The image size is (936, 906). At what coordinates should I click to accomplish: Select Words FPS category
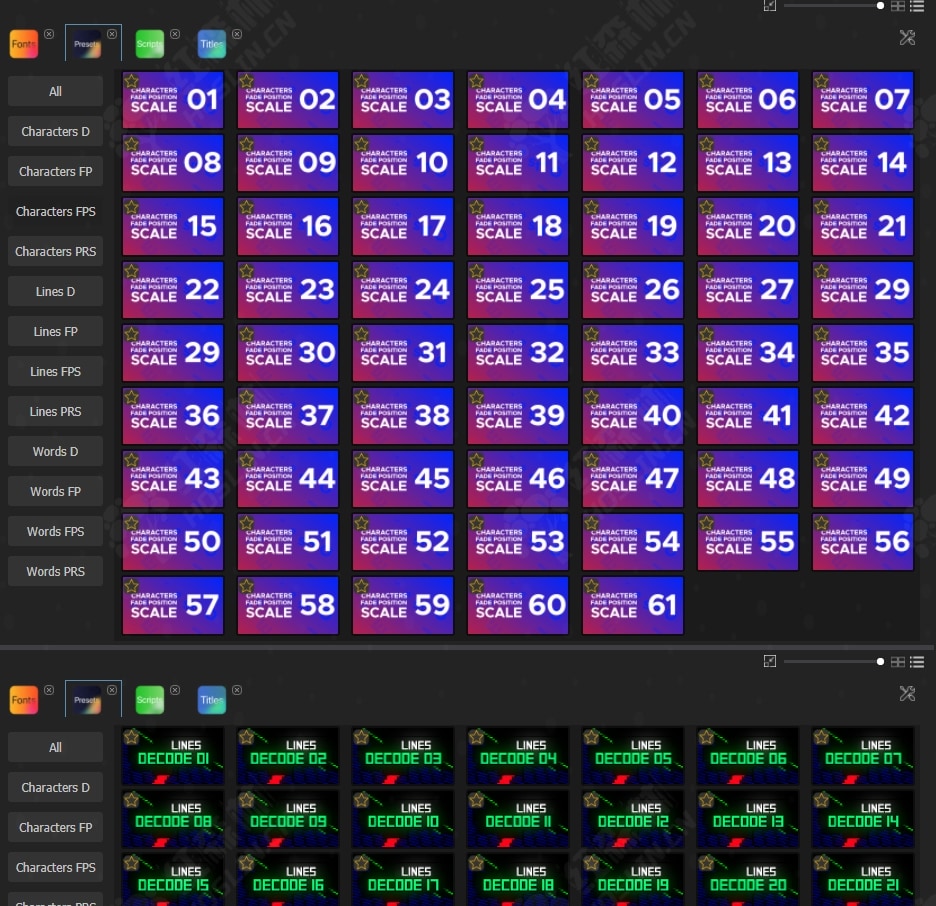tap(56, 531)
